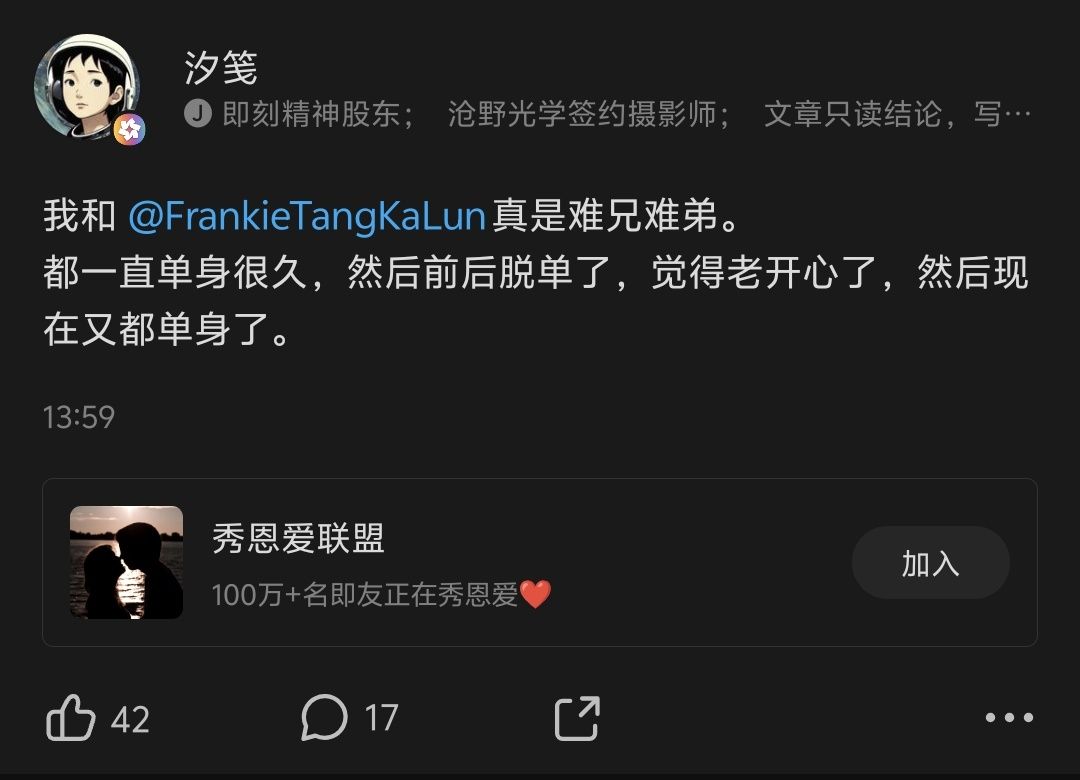Open the 秀恩爱联盟 circle thumbnail
This screenshot has width=1080, height=780.
pyautogui.click(x=126, y=562)
